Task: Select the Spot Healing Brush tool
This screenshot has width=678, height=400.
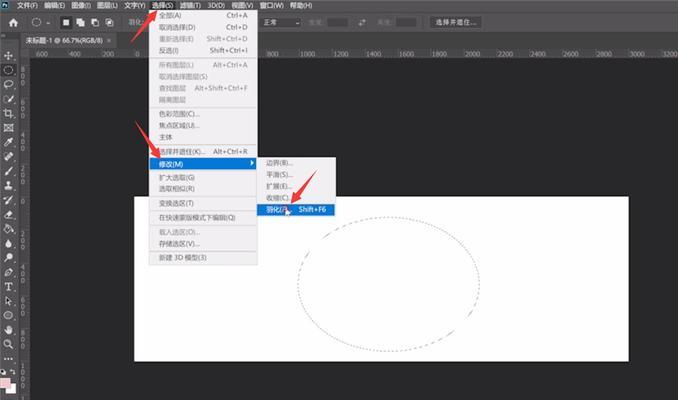Action: (x=8, y=157)
